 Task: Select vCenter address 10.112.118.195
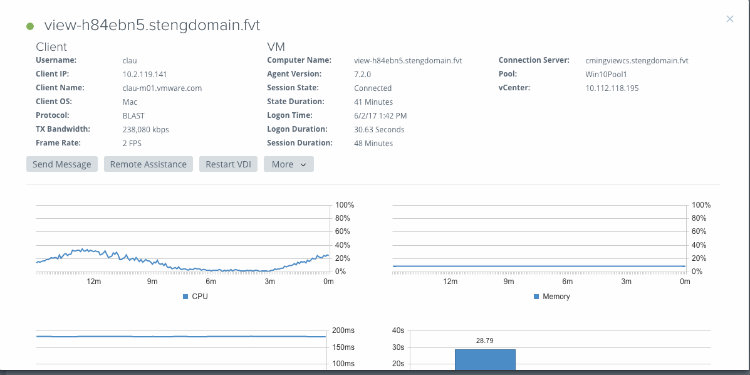(x=612, y=88)
